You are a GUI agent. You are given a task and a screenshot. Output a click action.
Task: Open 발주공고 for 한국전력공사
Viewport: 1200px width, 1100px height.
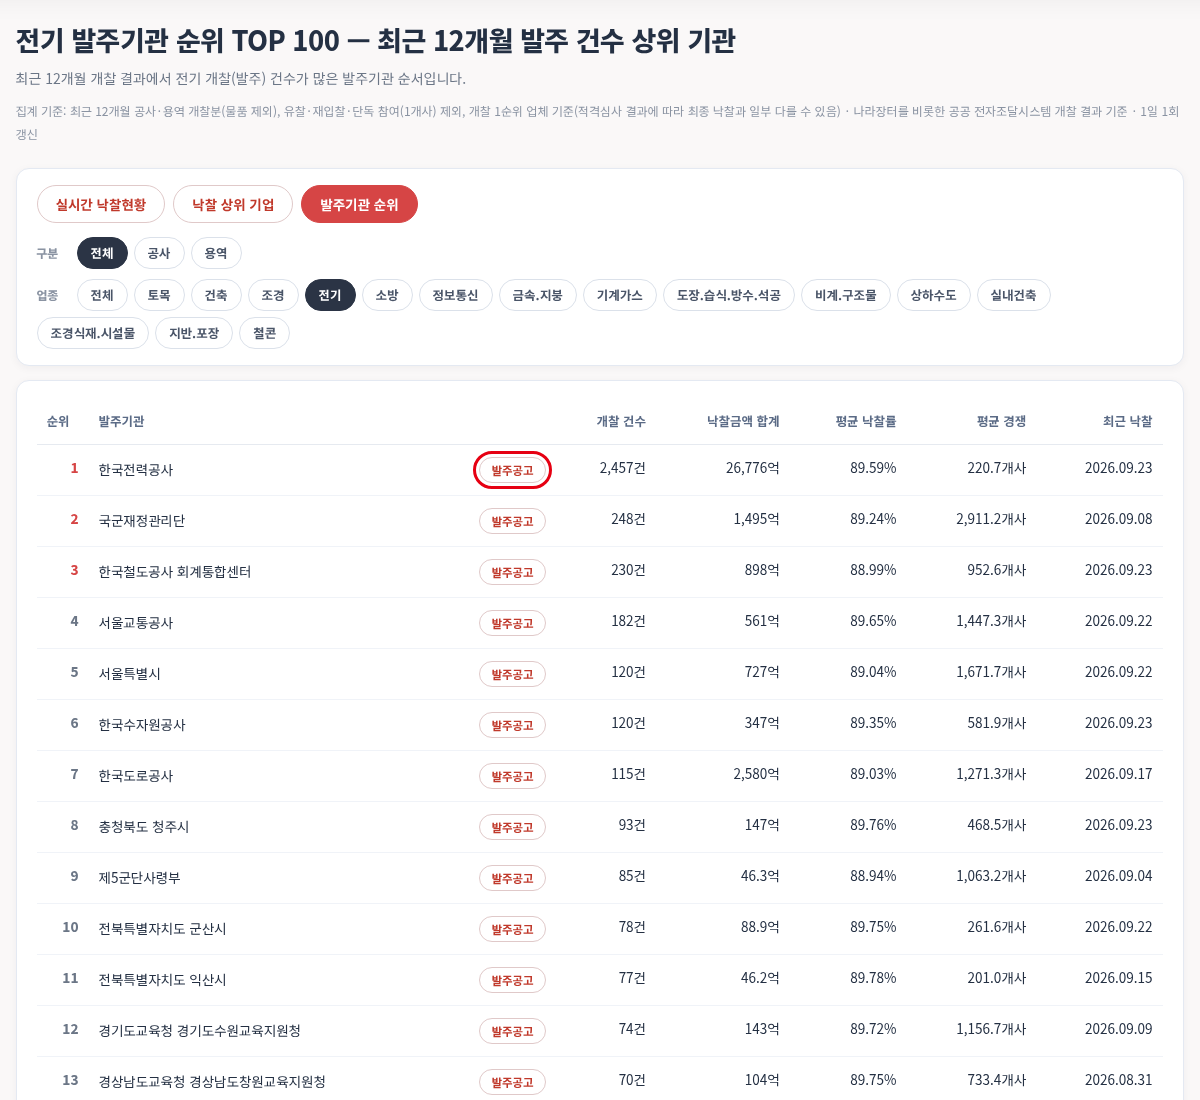pyautogui.click(x=512, y=470)
